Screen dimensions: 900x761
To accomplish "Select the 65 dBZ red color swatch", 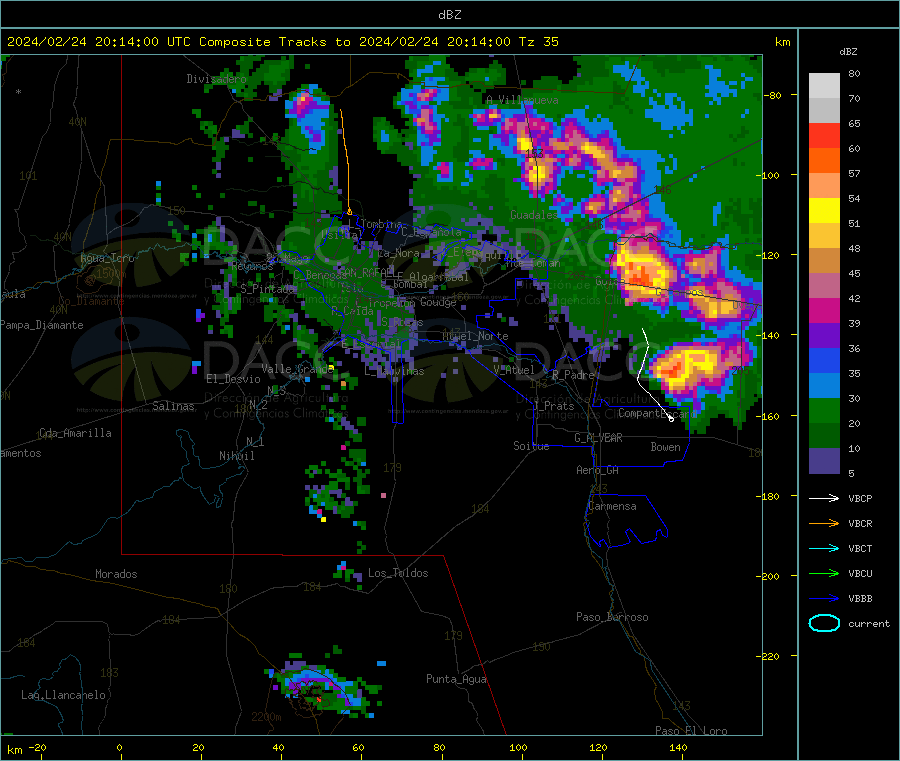I will coord(824,135).
